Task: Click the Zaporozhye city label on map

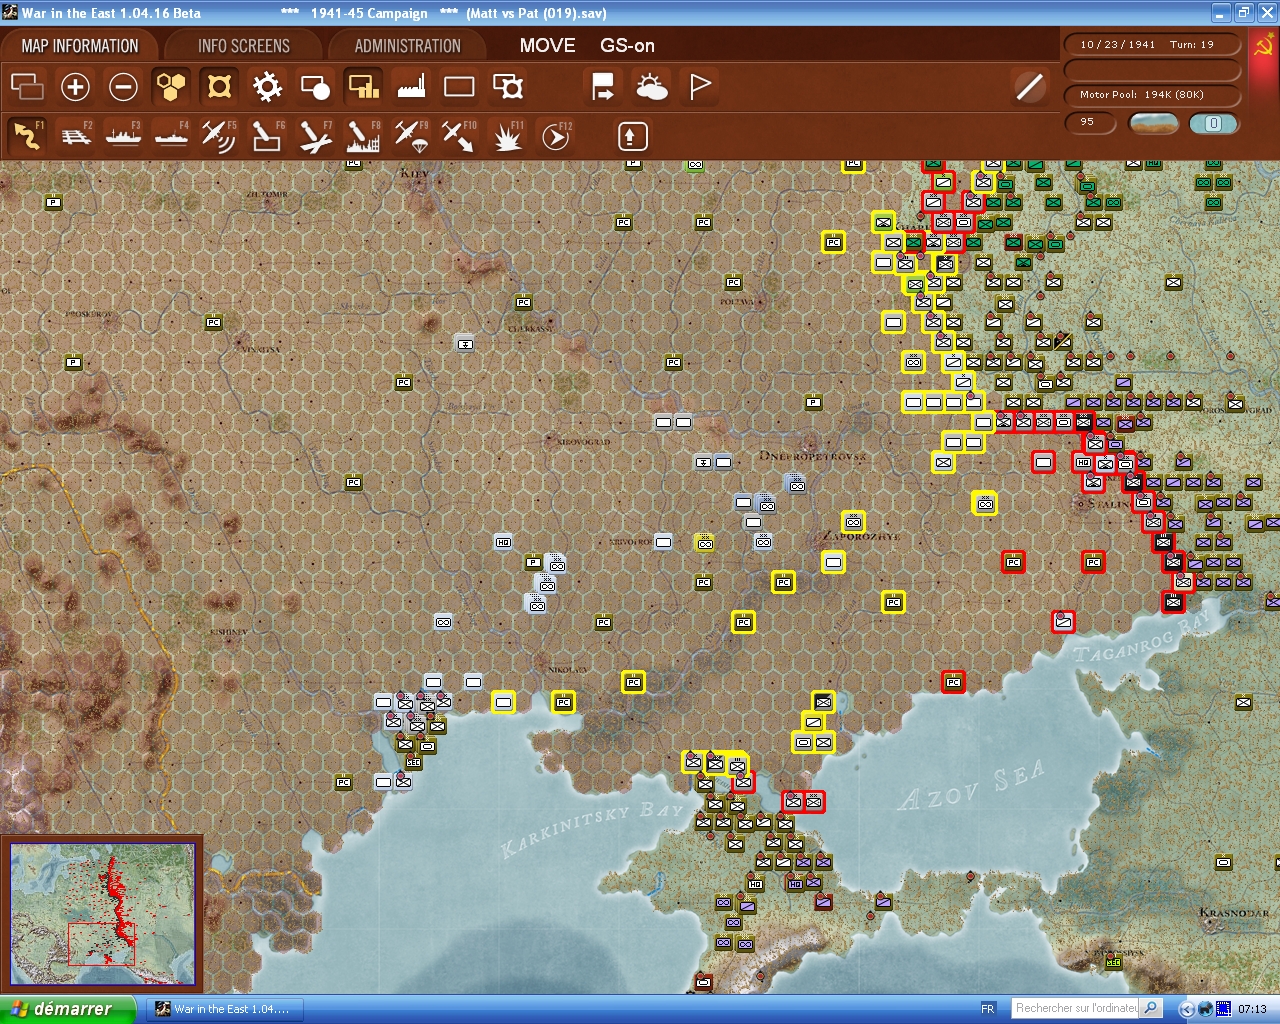Action: coord(860,536)
